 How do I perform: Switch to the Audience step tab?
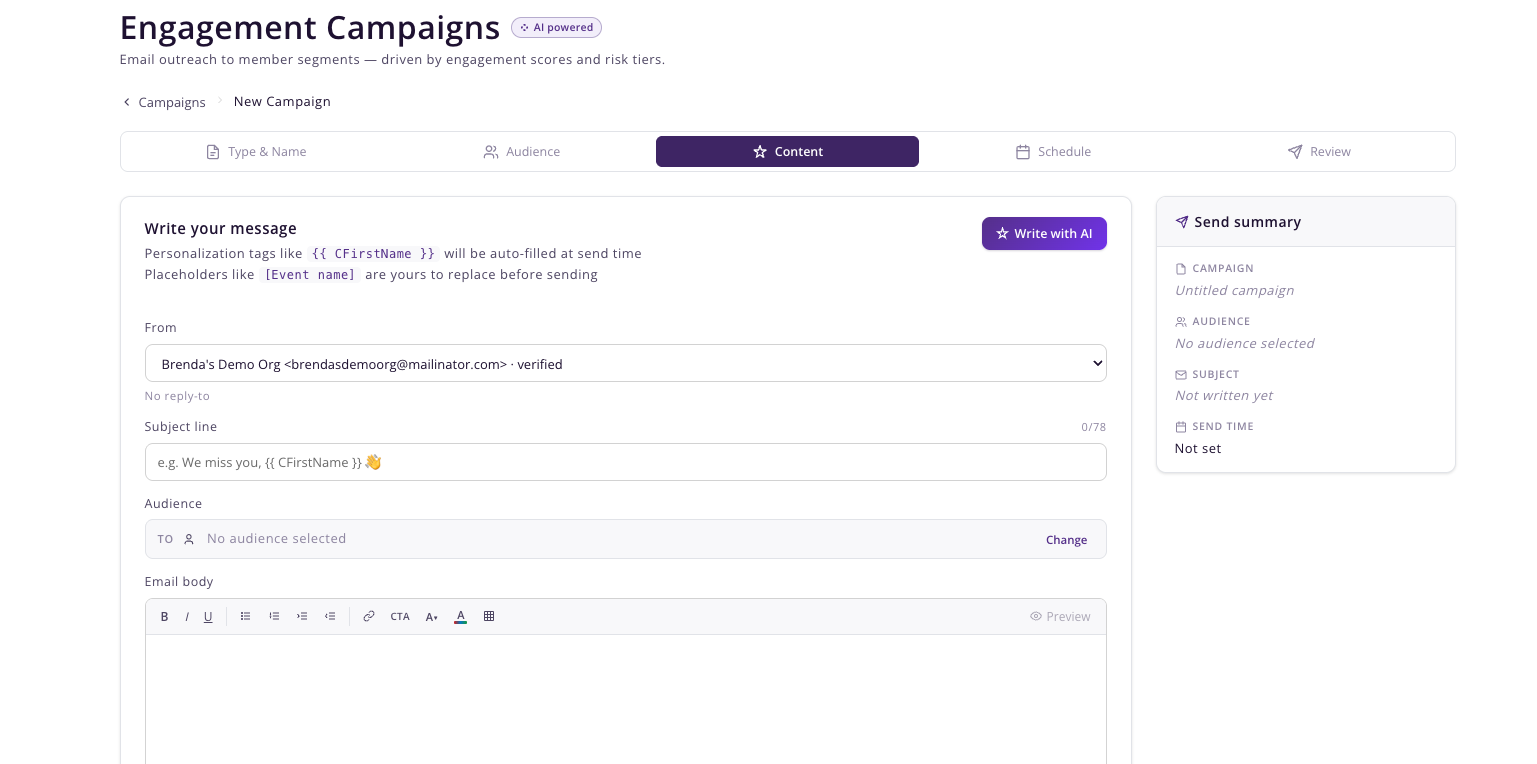pyautogui.click(x=521, y=152)
